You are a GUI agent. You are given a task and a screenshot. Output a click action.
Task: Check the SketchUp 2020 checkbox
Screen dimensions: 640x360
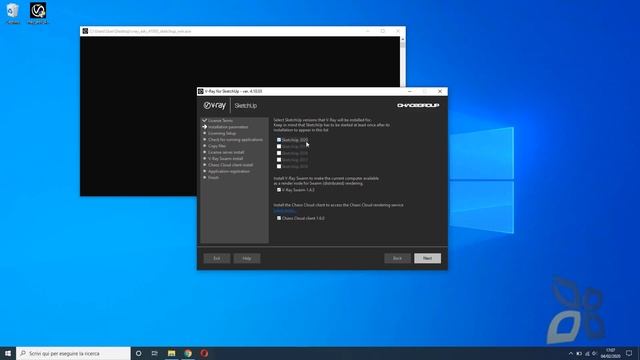point(279,140)
